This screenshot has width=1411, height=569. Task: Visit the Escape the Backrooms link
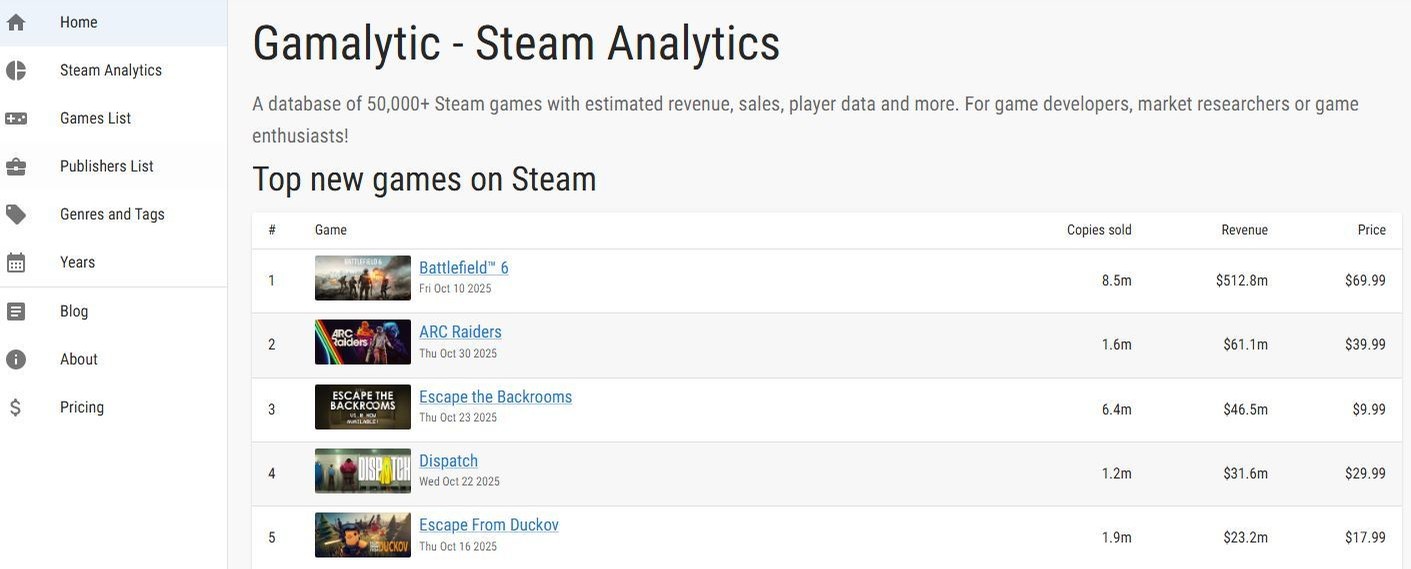coord(495,397)
